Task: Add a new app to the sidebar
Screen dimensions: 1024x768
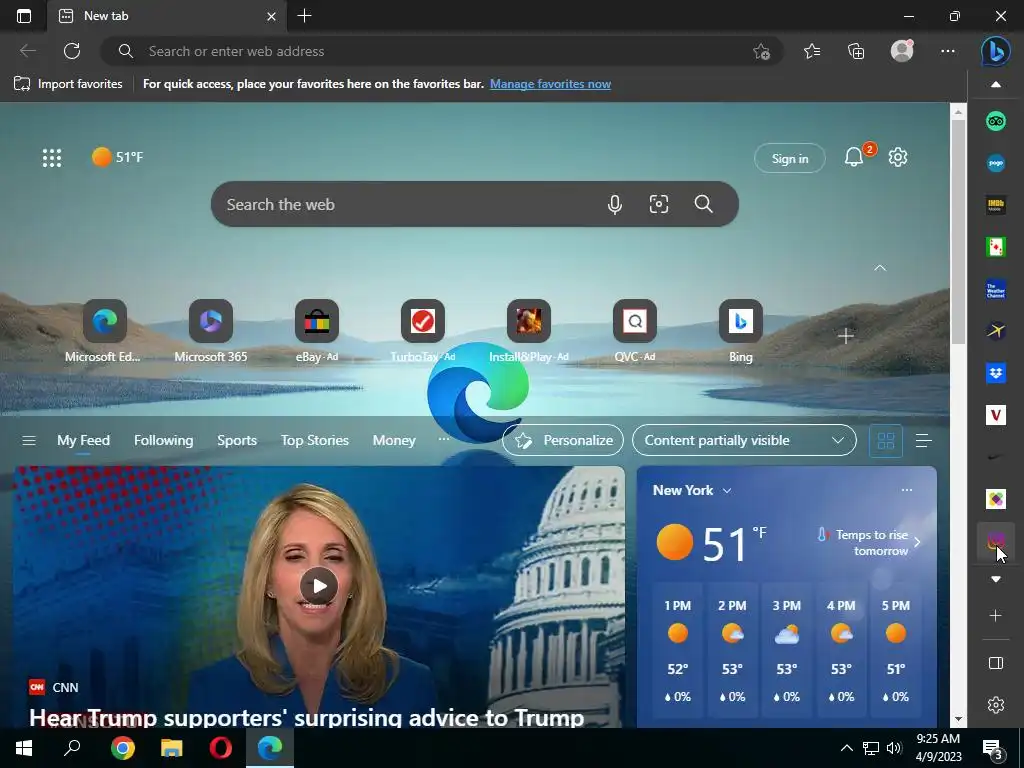Action: pyautogui.click(x=995, y=615)
